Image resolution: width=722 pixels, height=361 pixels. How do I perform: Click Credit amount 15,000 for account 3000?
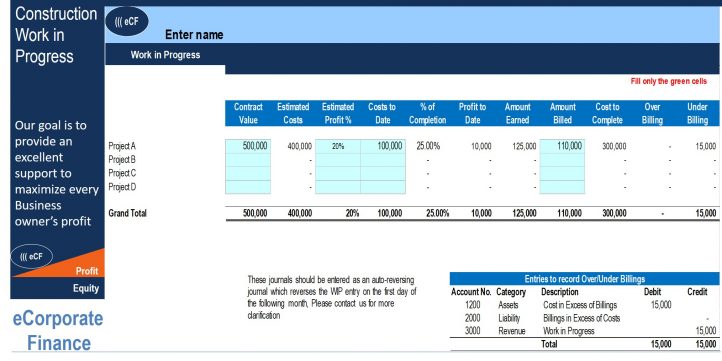706,331
